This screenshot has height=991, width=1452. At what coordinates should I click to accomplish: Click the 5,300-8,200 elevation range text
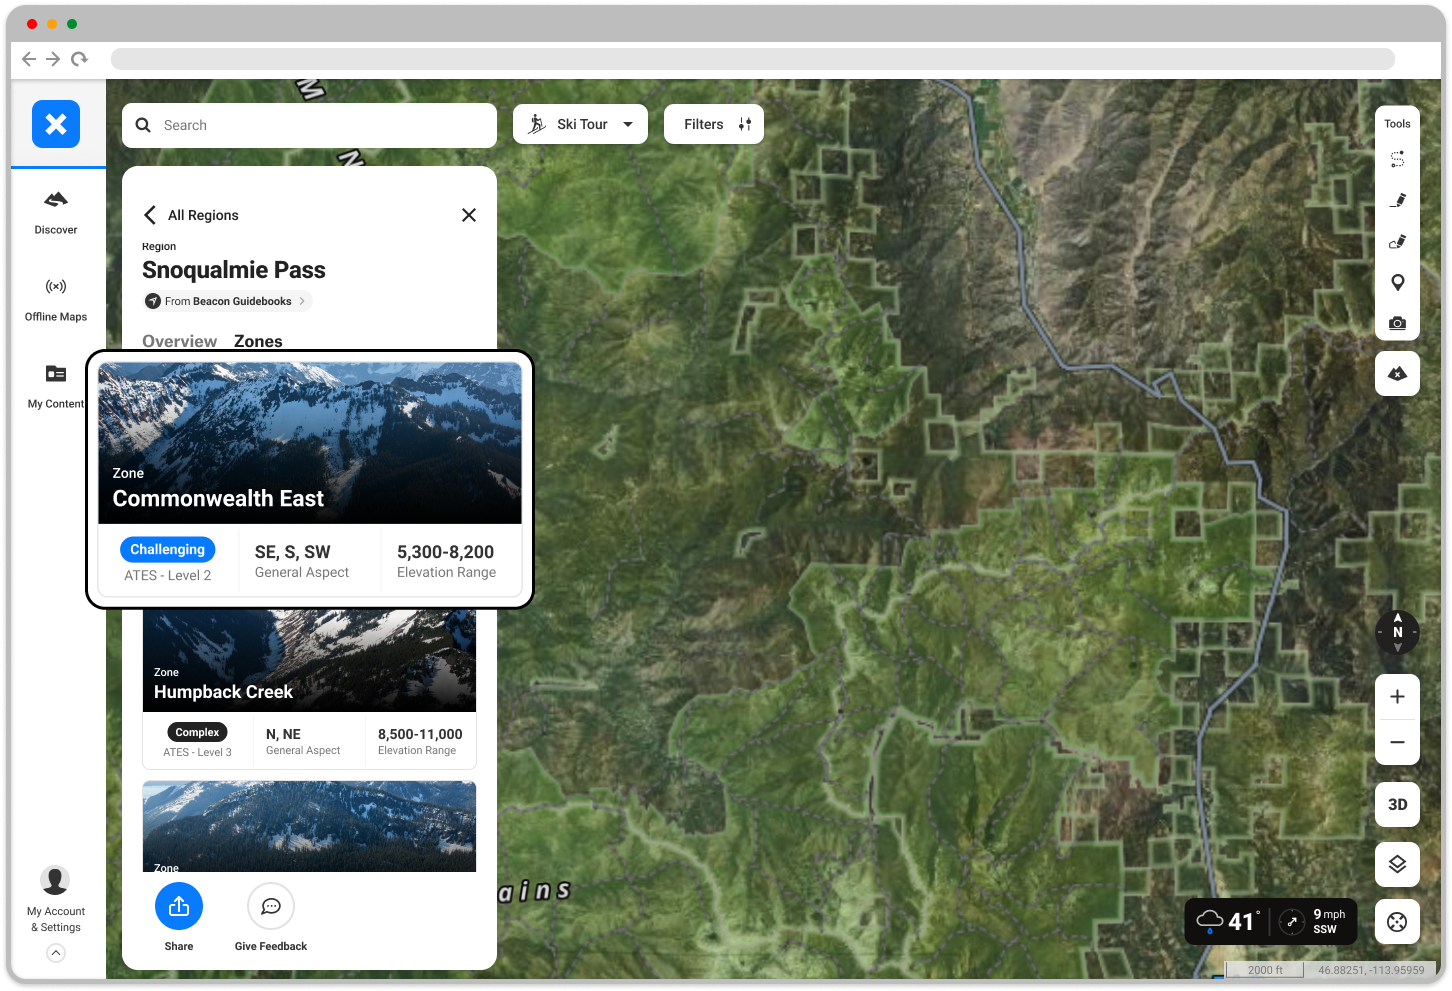(446, 552)
